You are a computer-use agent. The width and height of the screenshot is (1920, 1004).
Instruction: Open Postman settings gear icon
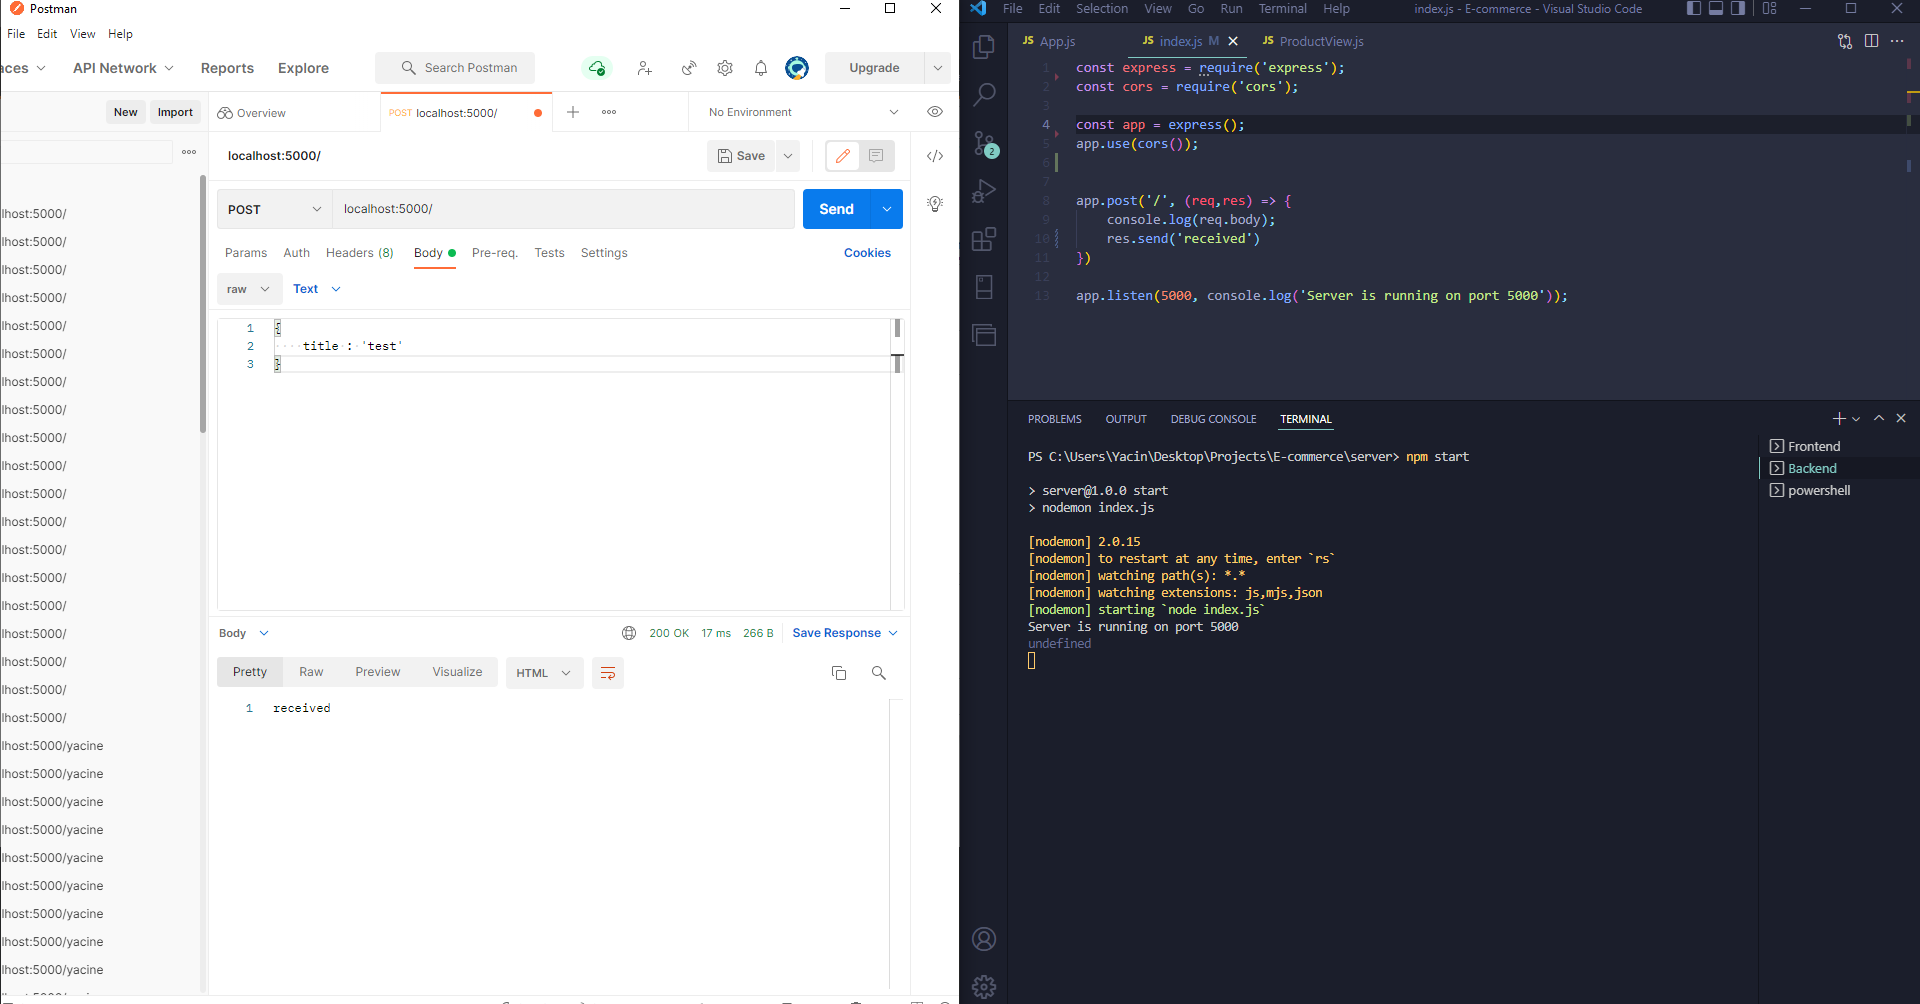pyautogui.click(x=725, y=68)
